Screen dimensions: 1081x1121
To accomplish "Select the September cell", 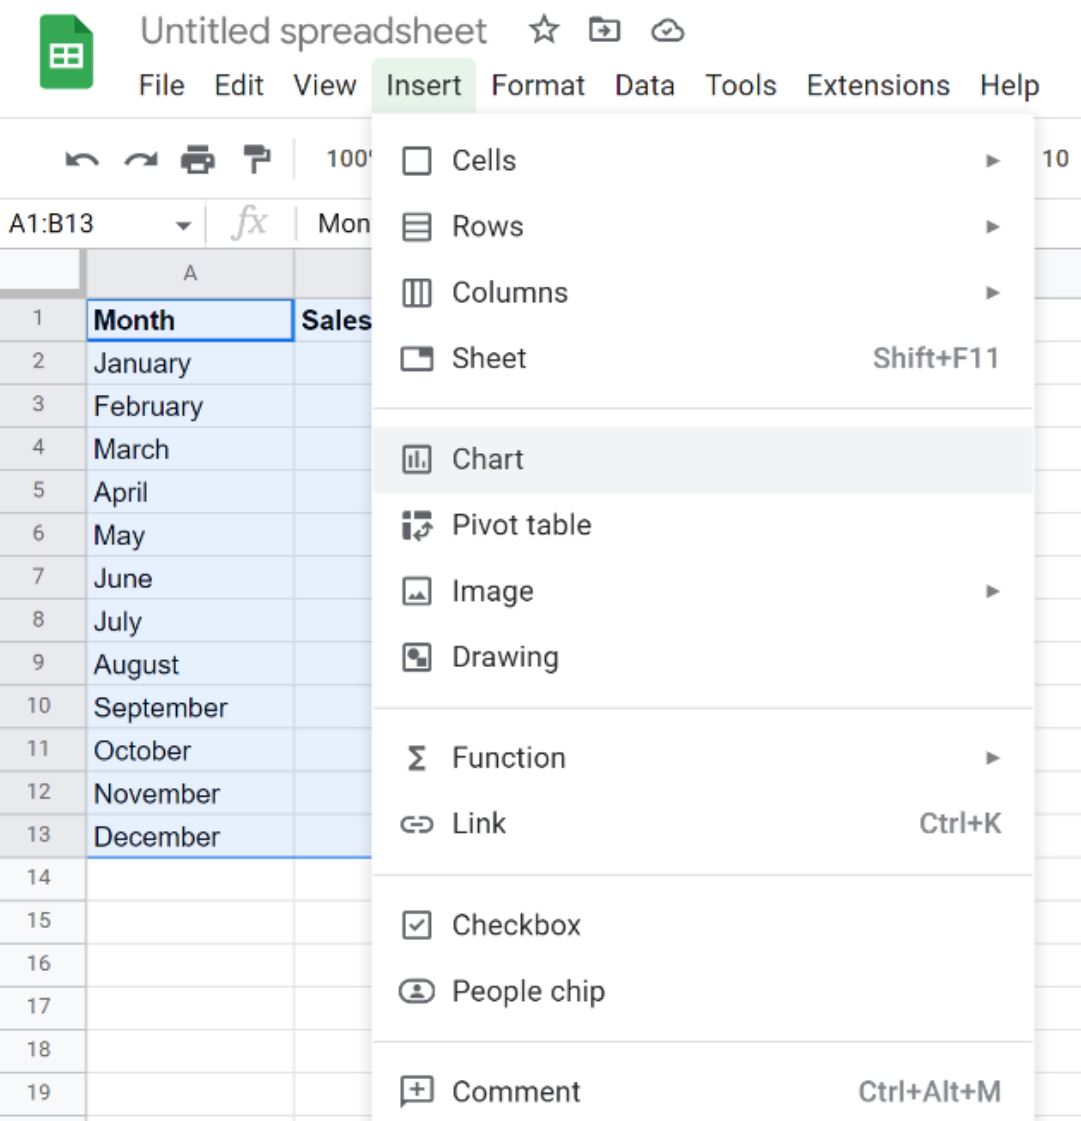I will pyautogui.click(x=190, y=708).
